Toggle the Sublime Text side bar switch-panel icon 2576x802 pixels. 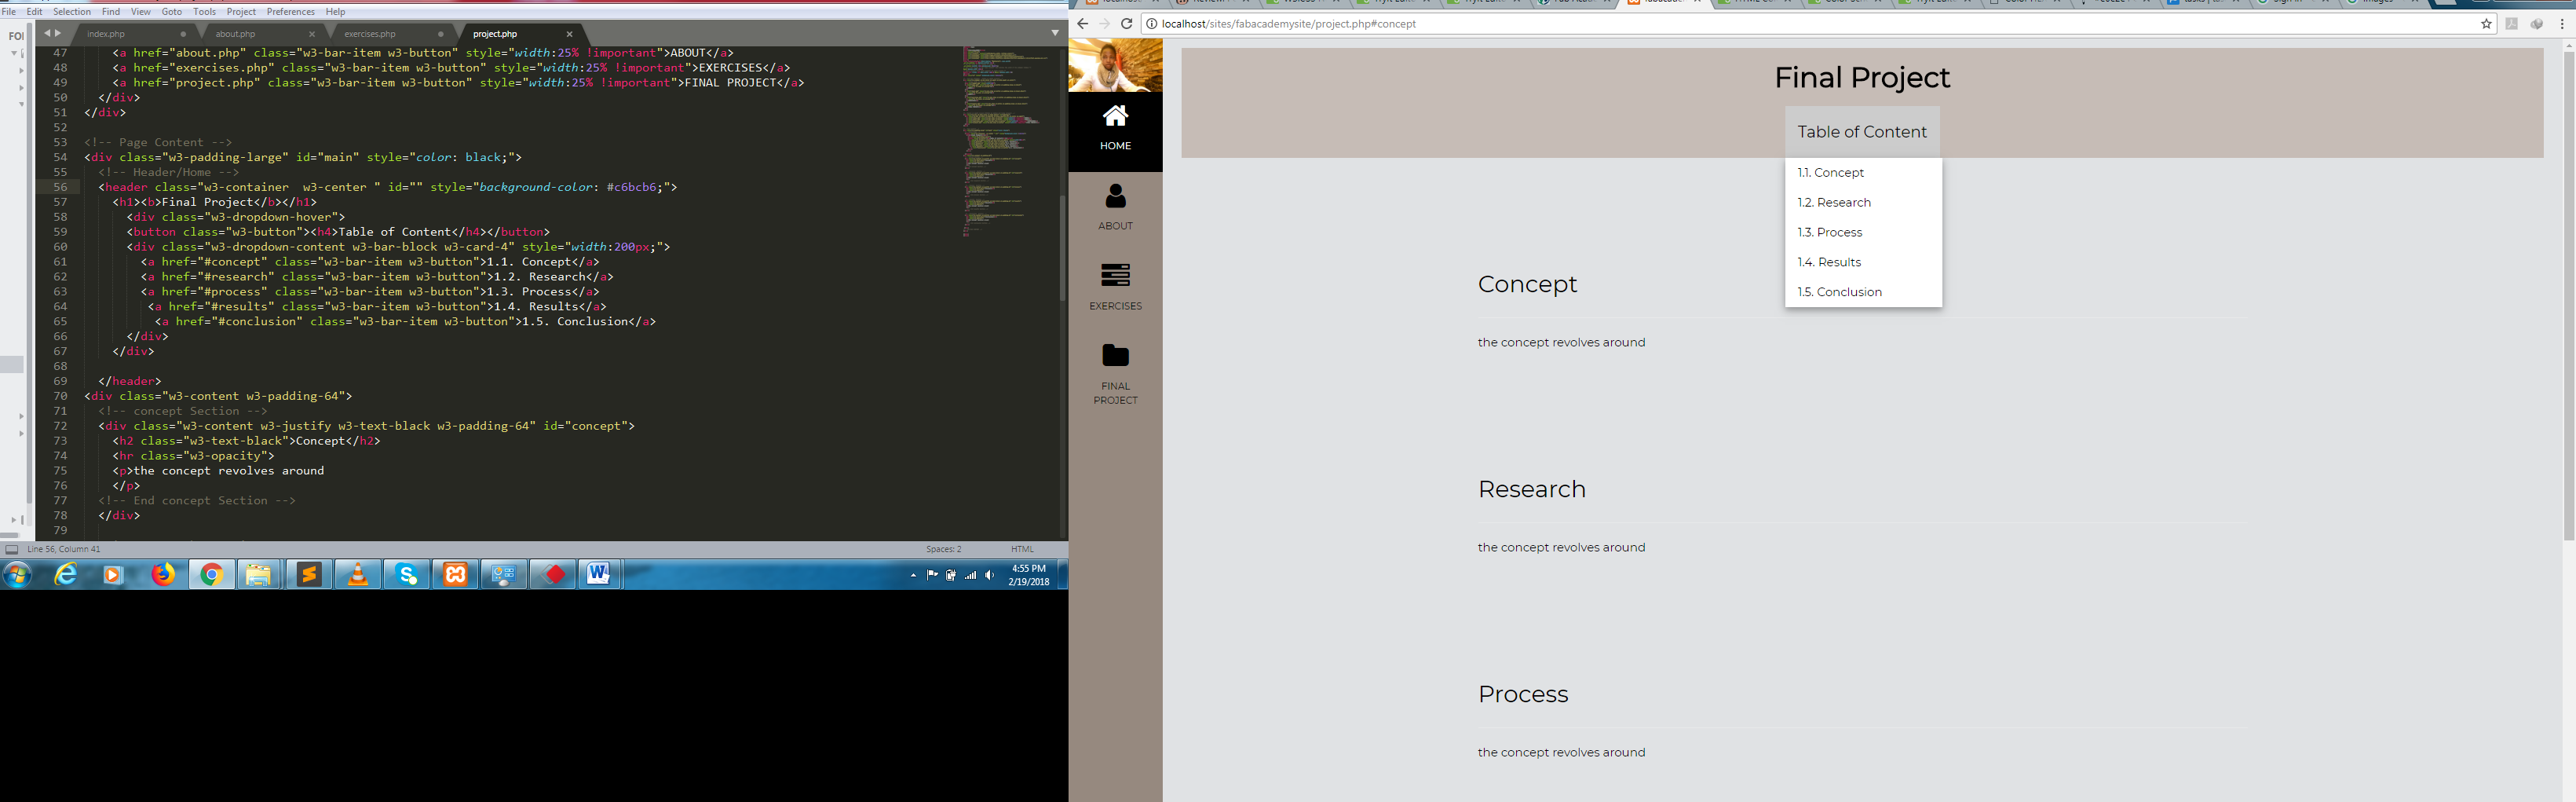tap(12, 549)
